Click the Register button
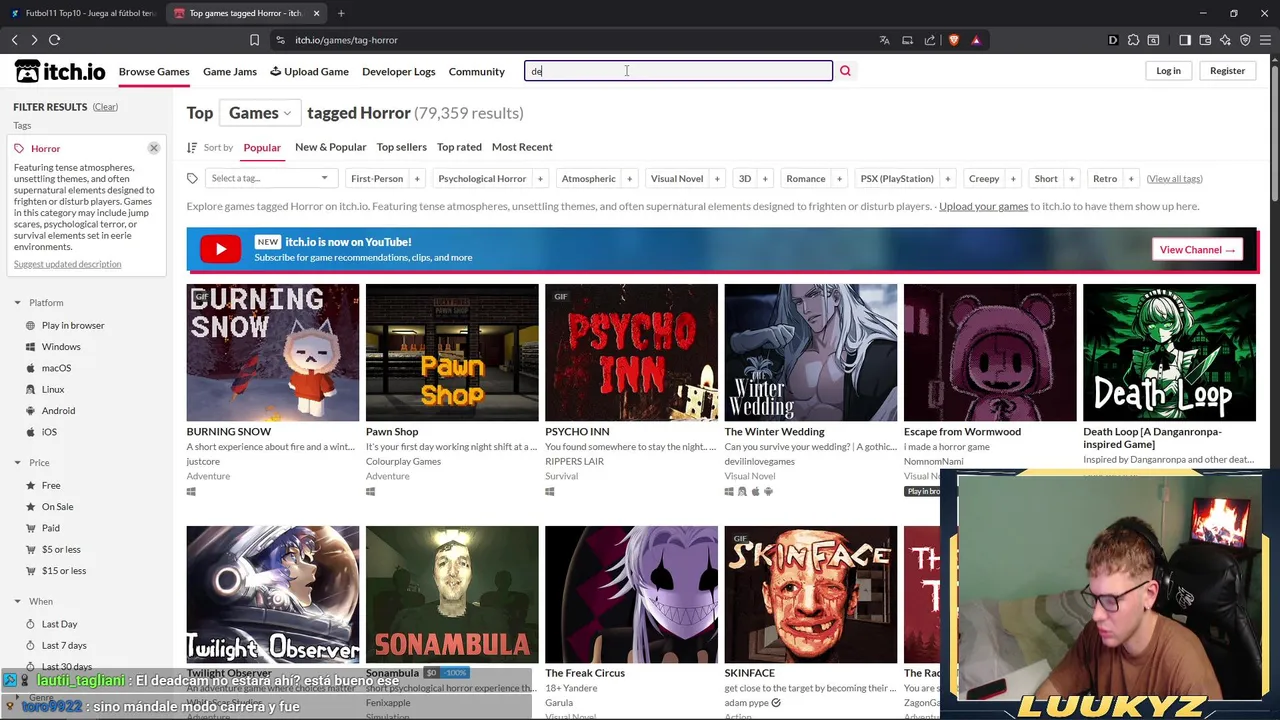The image size is (1280, 720). click(1227, 71)
